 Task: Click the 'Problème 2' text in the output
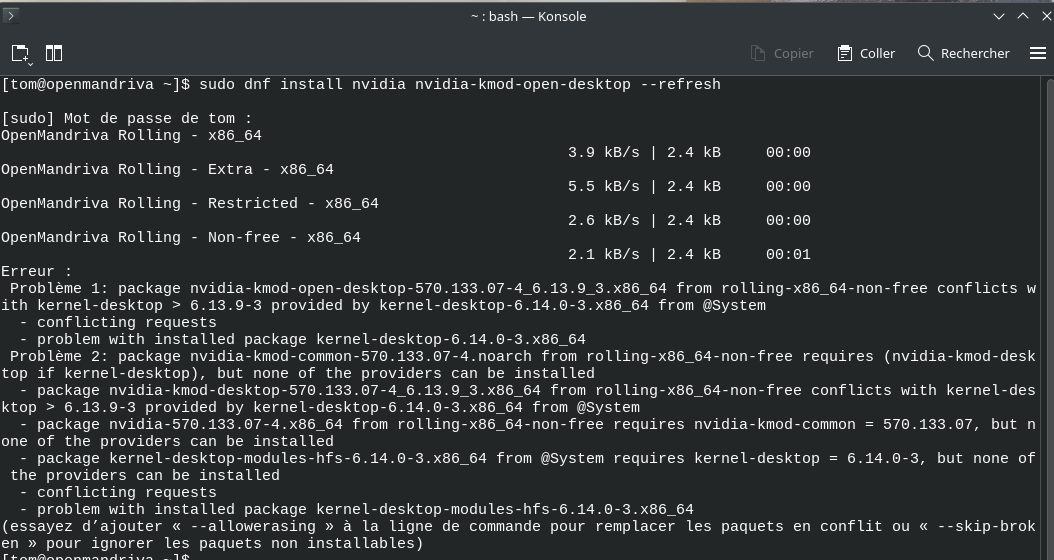59,357
